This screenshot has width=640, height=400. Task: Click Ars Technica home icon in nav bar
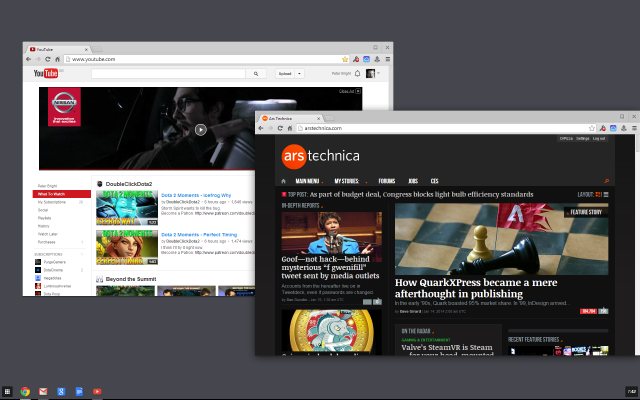(284, 181)
